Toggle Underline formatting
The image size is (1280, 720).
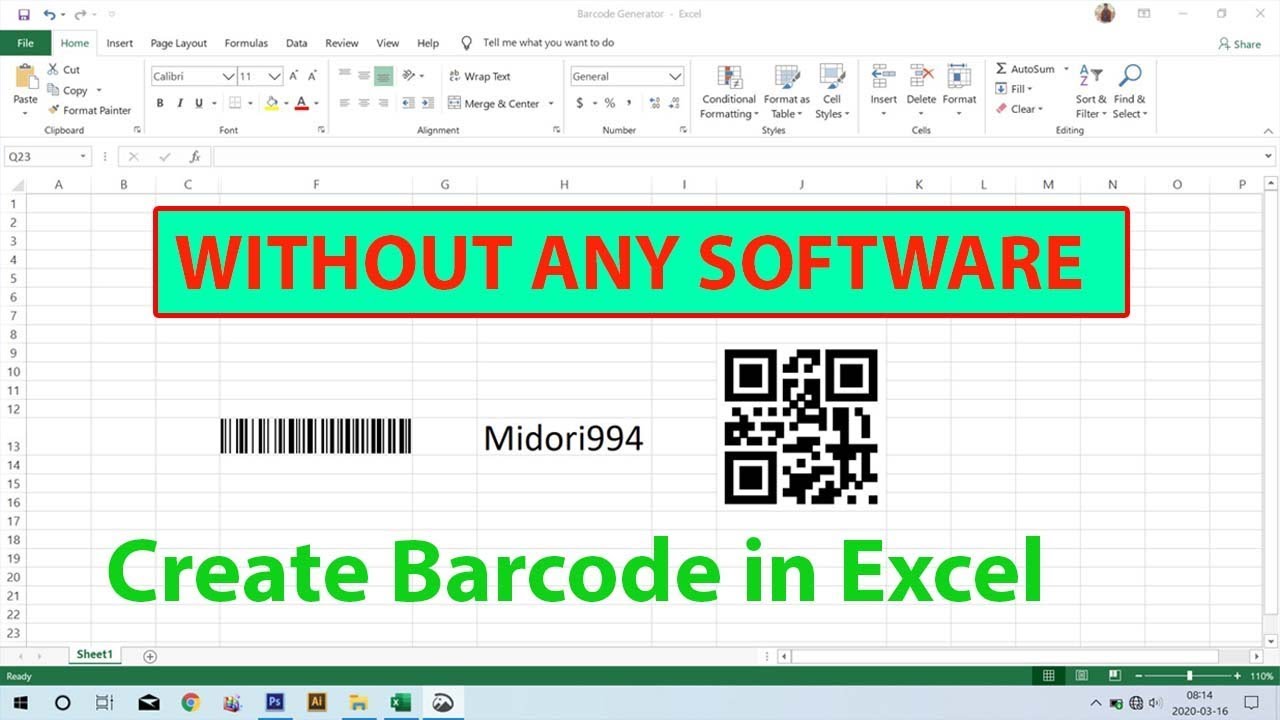tap(199, 103)
